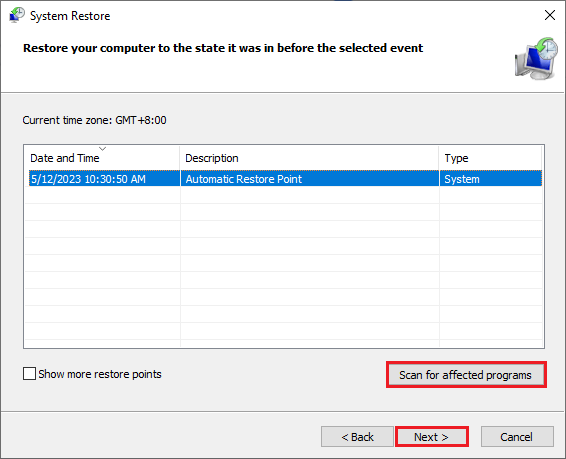Click the Automatic Restore Point description cell

(x=244, y=179)
